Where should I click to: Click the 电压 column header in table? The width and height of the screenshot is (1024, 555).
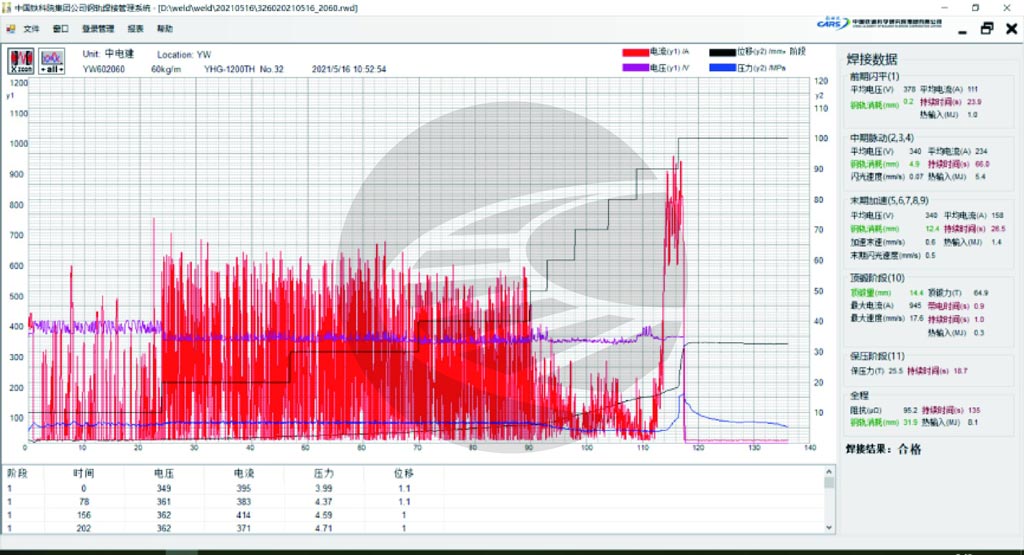tap(164, 472)
